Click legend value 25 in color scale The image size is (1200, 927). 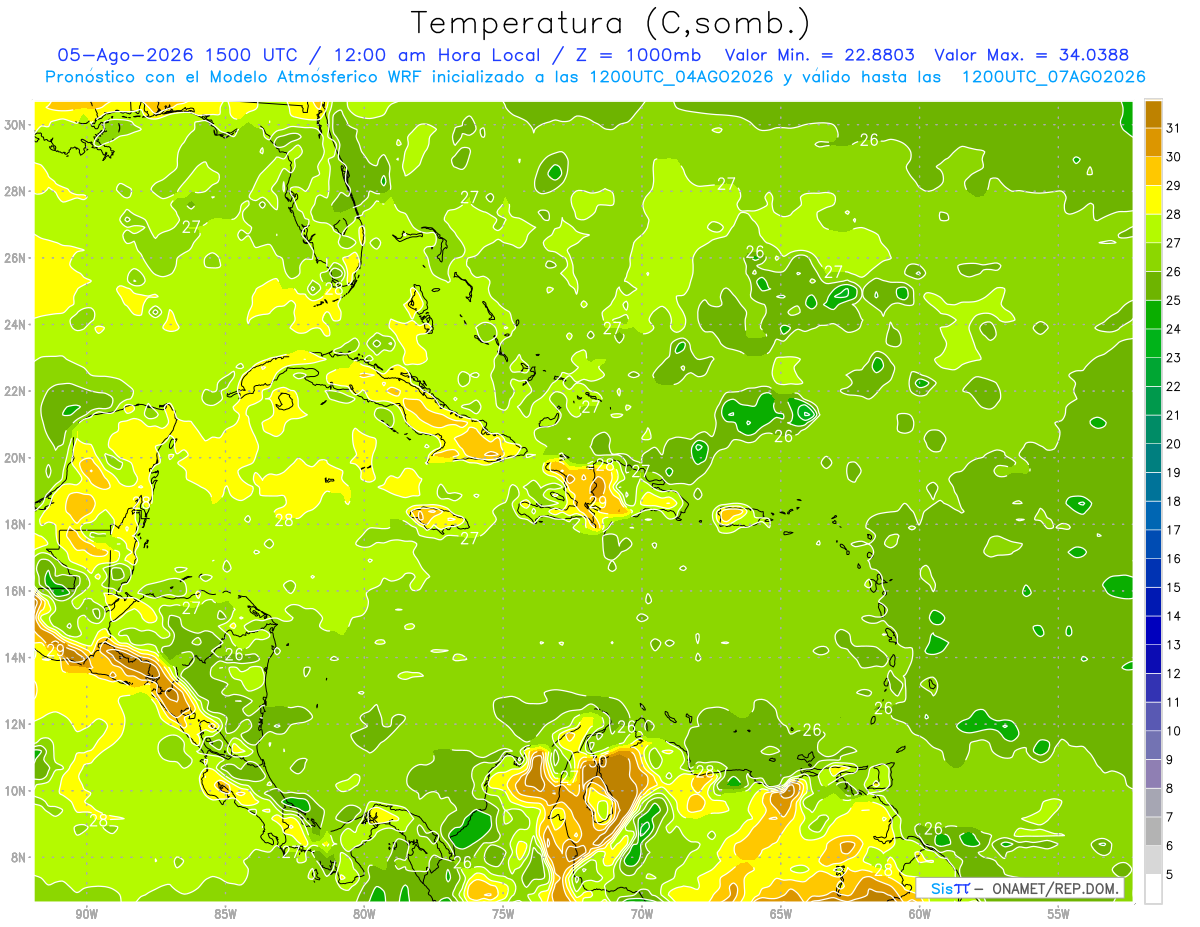[1174, 300]
